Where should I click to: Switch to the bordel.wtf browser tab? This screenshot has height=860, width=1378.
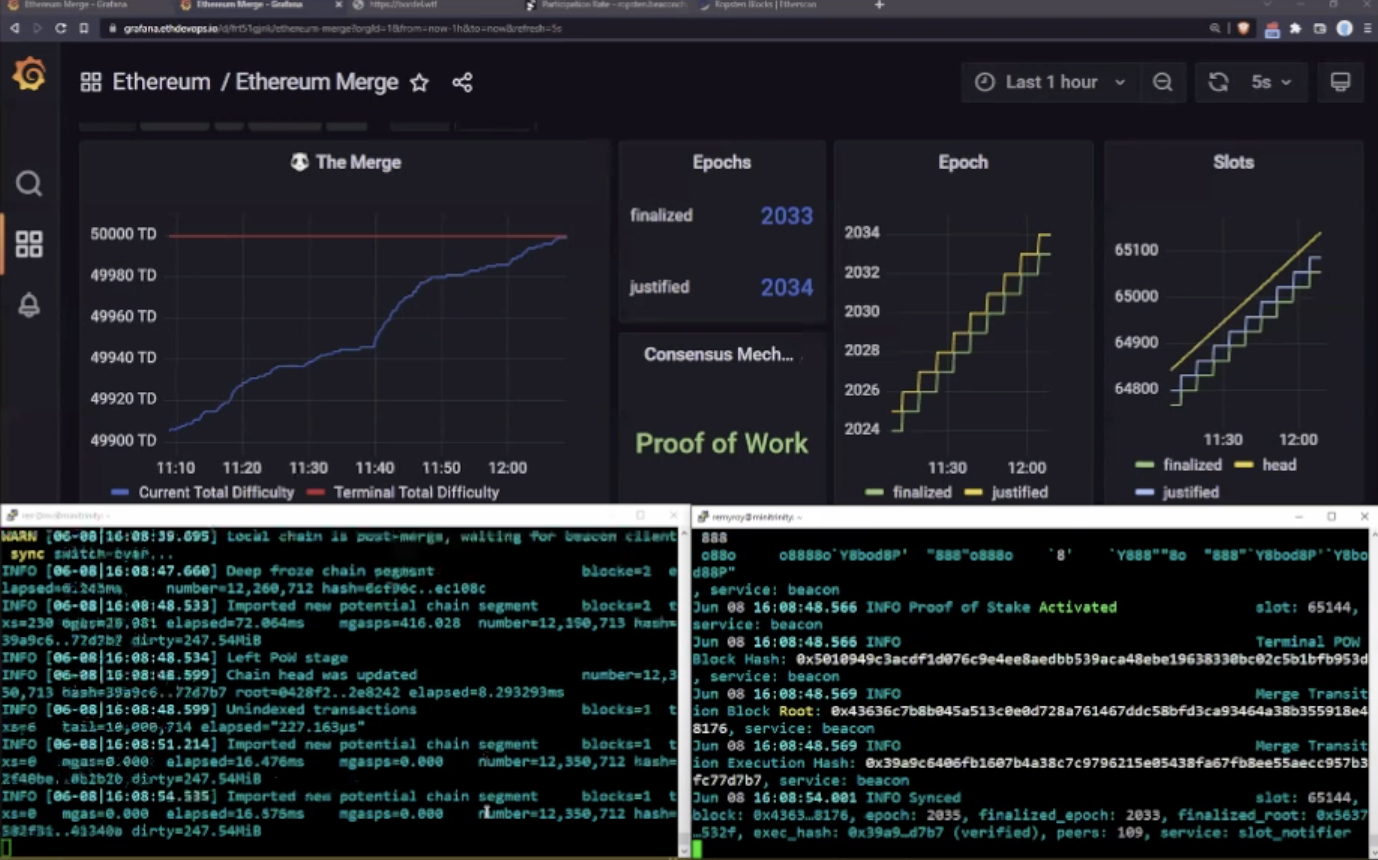click(x=430, y=5)
